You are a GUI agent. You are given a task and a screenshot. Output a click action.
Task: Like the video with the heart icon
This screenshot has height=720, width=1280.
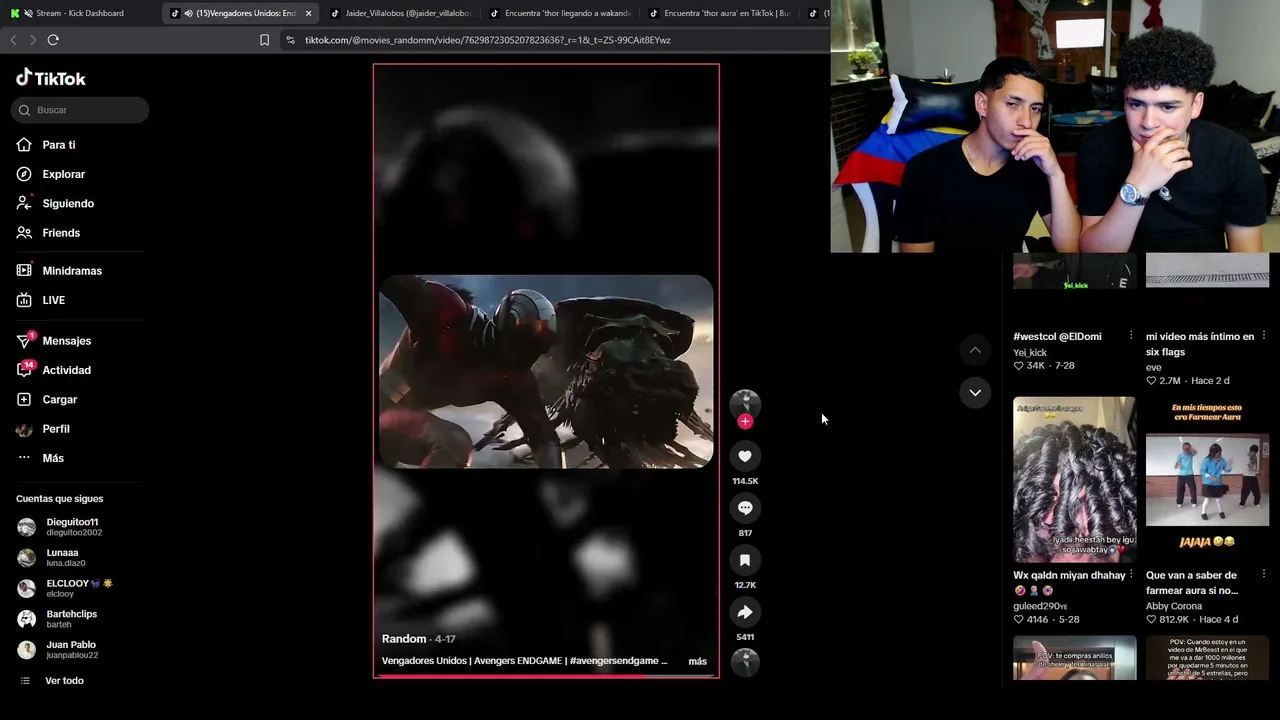click(745, 456)
